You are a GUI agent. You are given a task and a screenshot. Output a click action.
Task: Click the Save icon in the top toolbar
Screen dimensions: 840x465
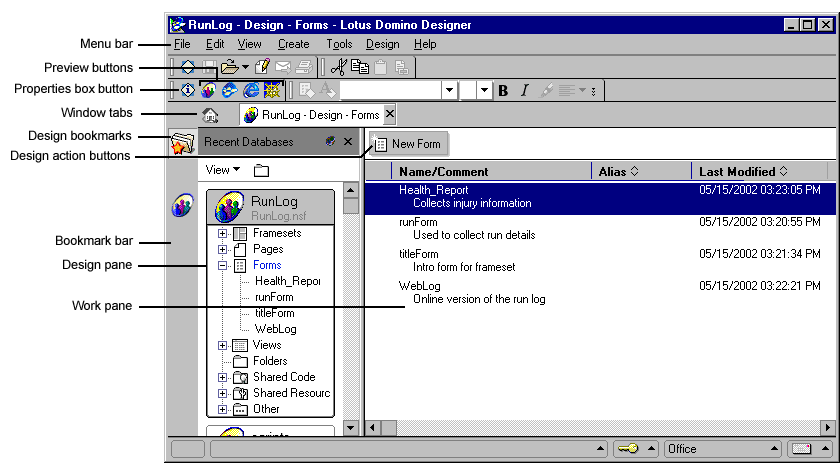[x=209, y=67]
